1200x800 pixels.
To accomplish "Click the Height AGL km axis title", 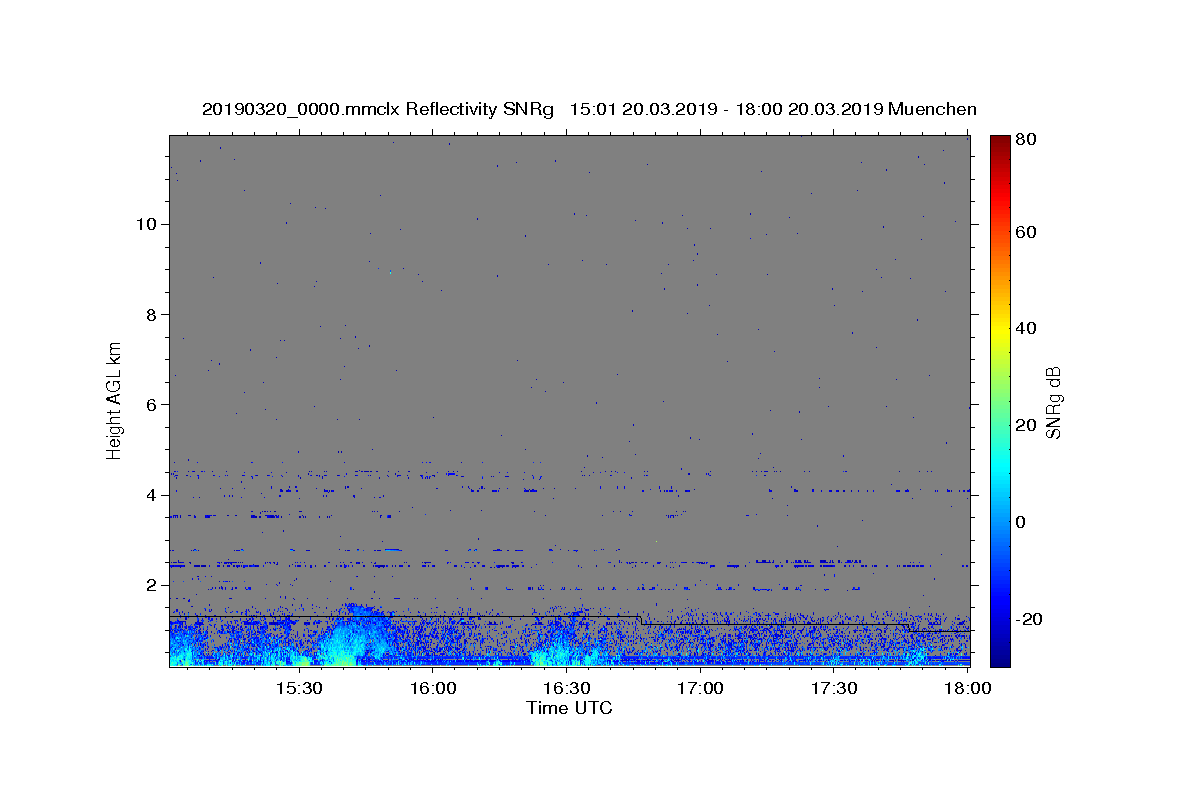I will click(115, 400).
